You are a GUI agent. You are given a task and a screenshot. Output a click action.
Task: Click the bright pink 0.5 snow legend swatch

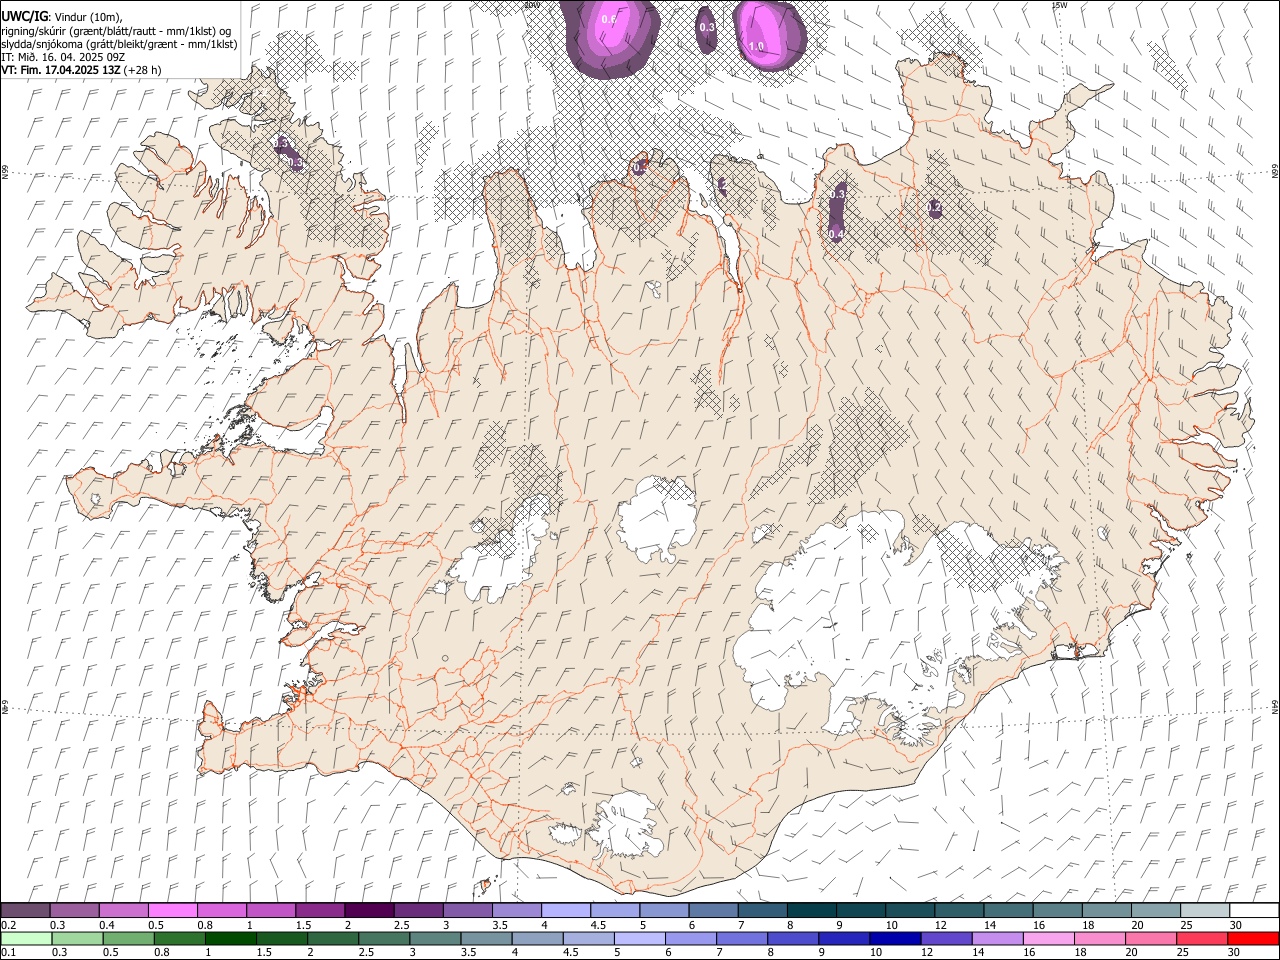[x=172, y=910]
